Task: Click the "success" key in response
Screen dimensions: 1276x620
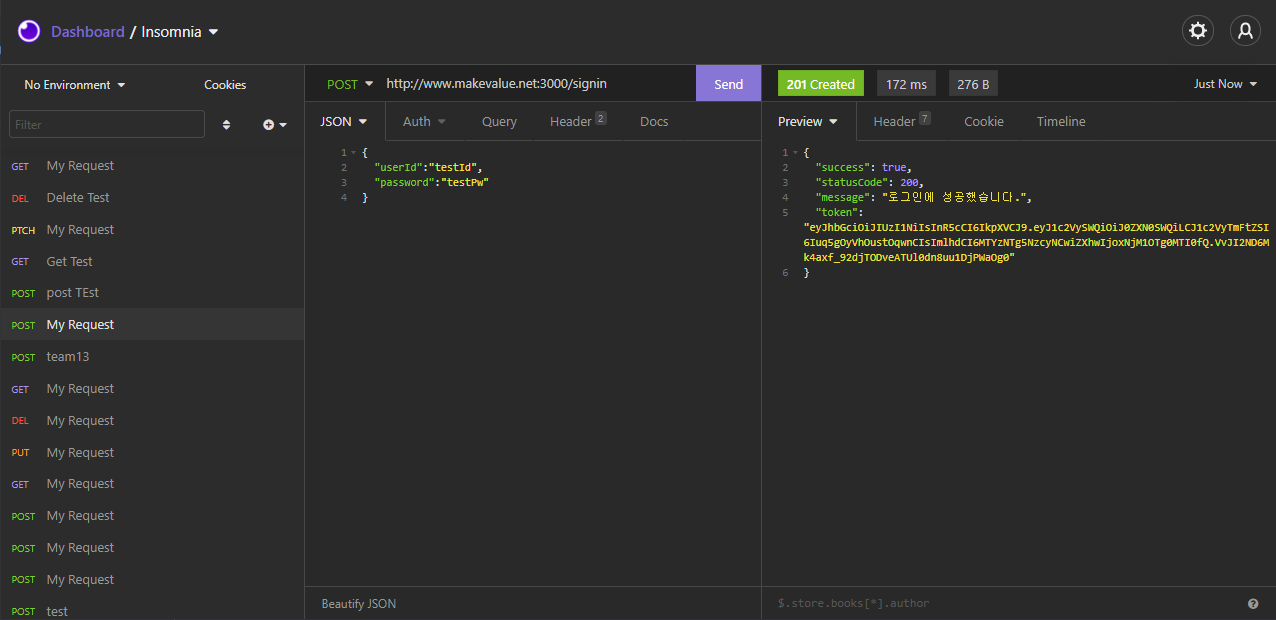Action: coord(842,167)
